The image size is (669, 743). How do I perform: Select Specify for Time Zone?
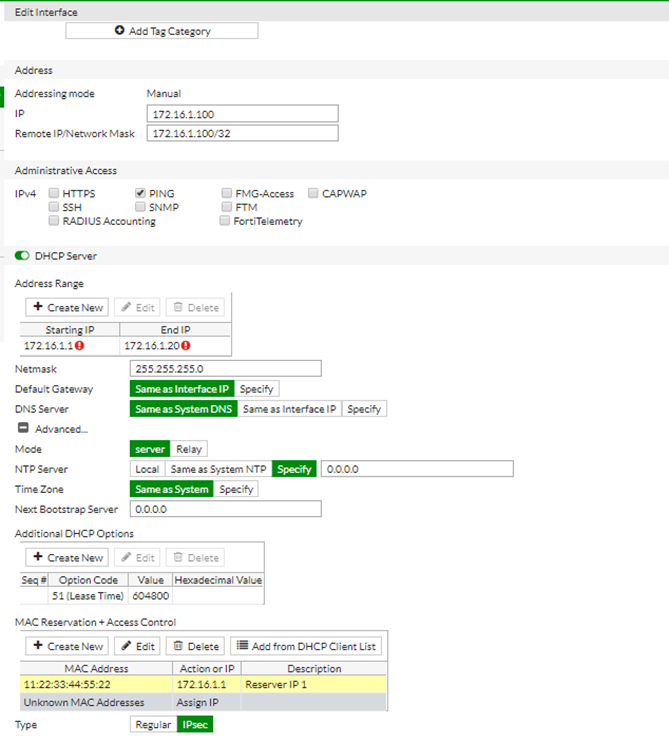tap(236, 489)
